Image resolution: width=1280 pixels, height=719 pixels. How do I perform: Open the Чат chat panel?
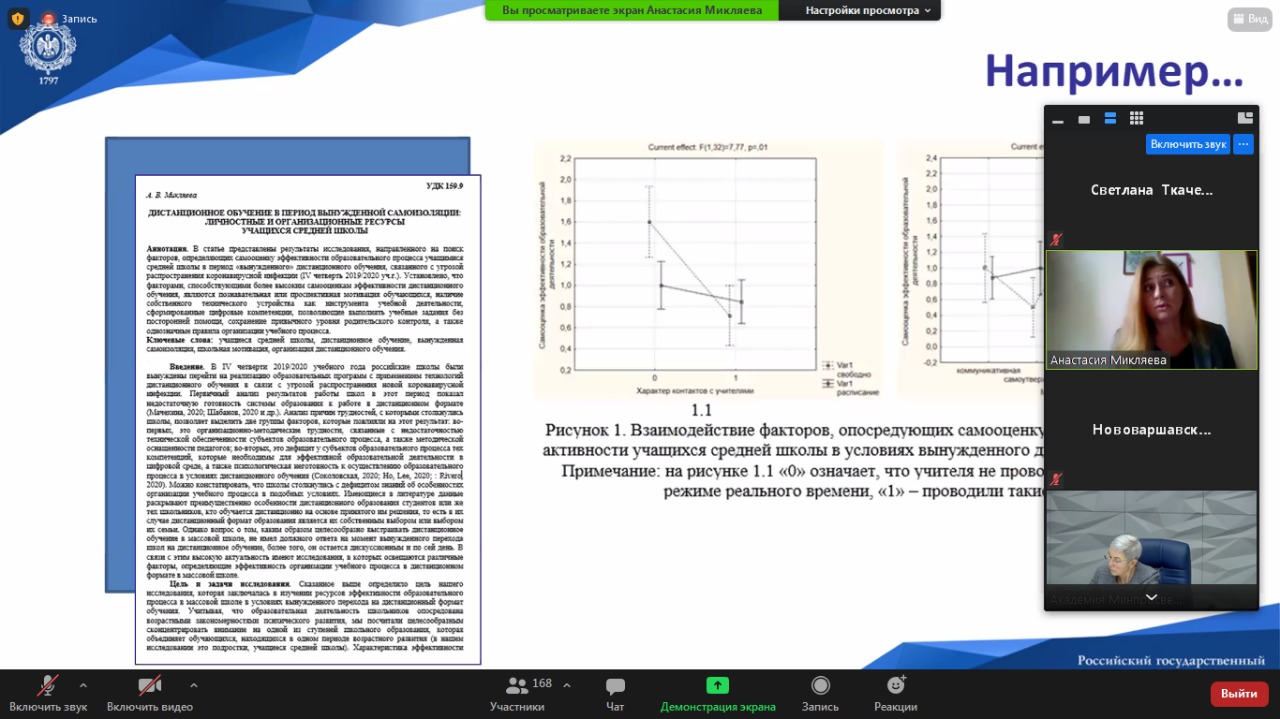click(x=616, y=693)
